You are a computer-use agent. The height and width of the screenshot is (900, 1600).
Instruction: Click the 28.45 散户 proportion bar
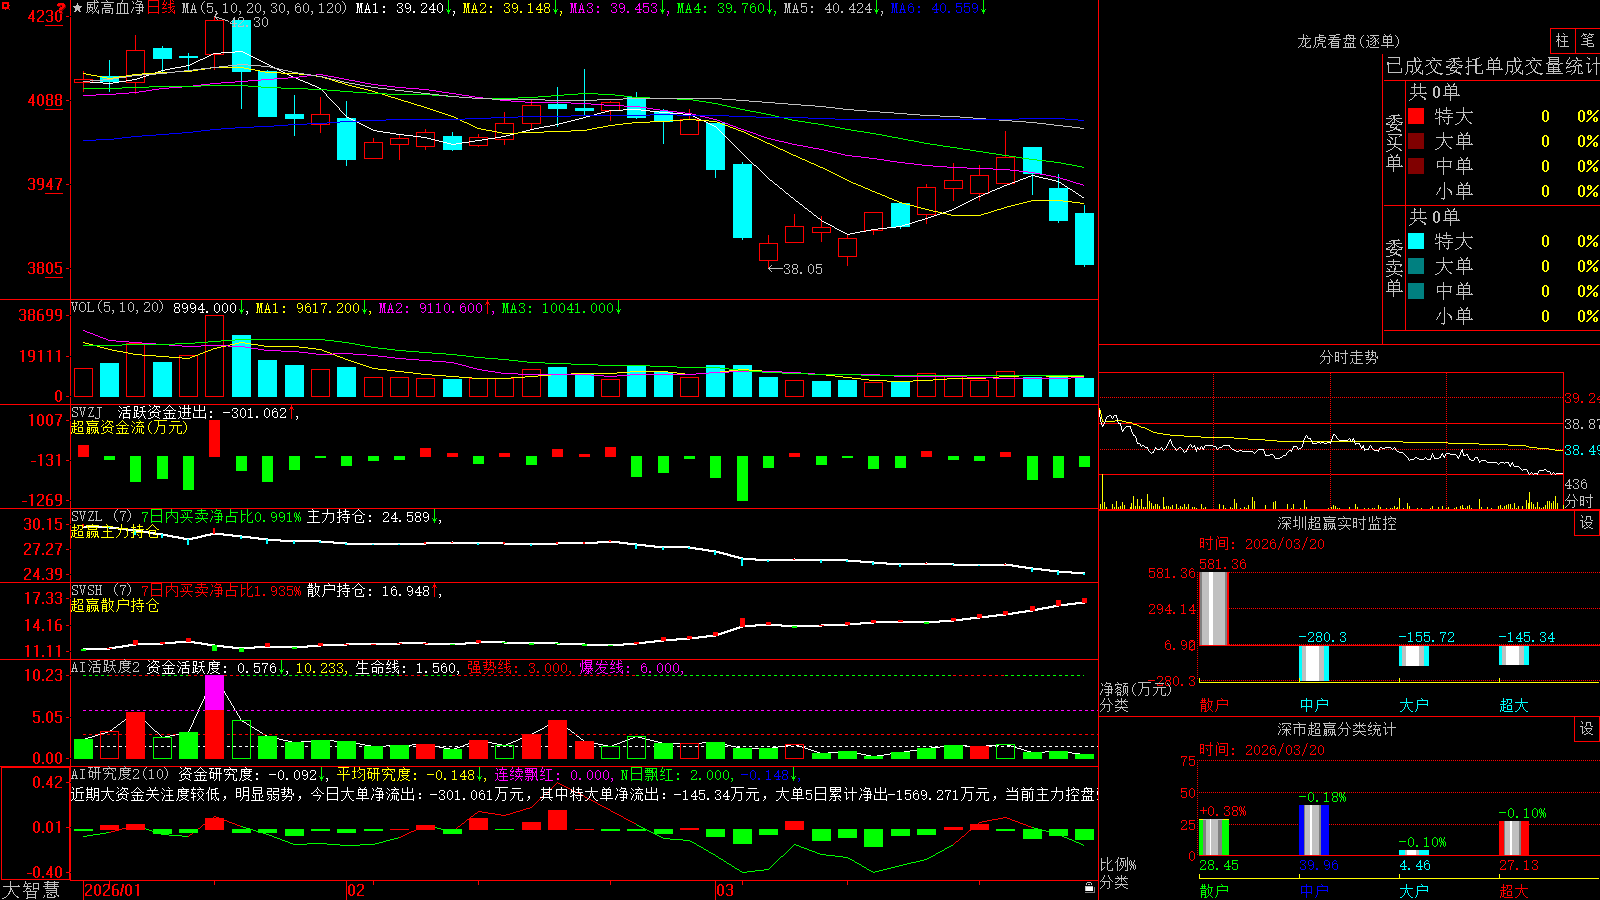point(1214,838)
